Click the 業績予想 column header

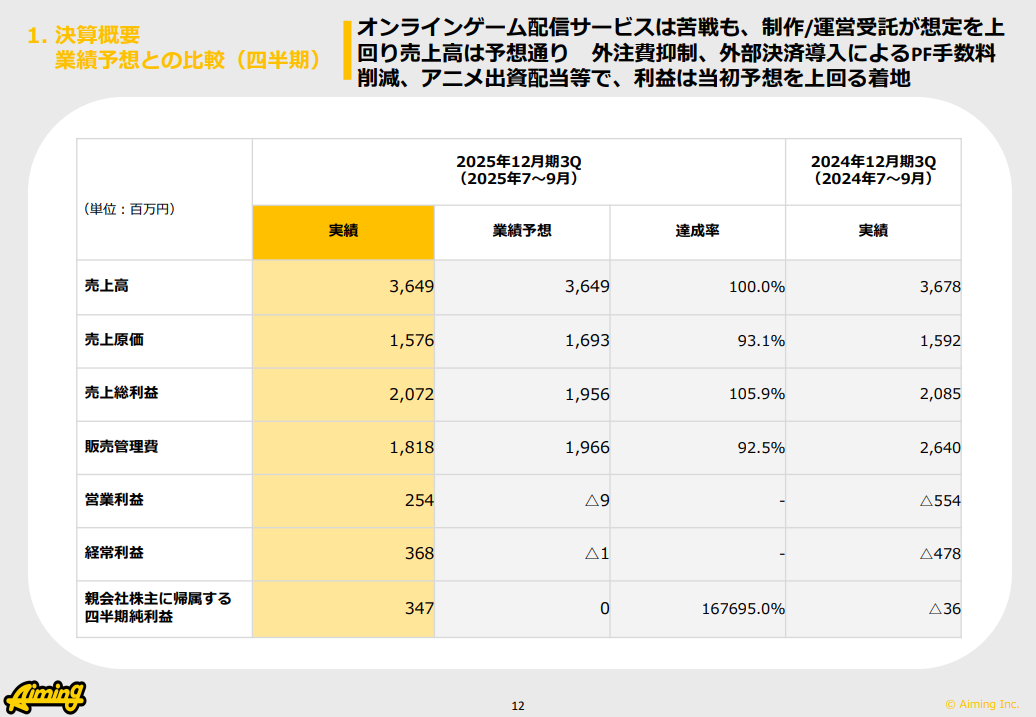(522, 231)
